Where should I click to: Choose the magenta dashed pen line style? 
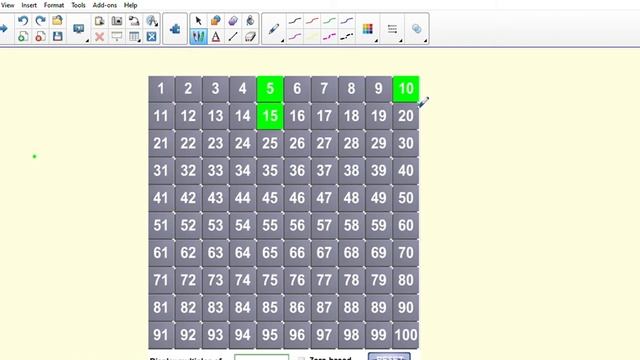(x=329, y=37)
